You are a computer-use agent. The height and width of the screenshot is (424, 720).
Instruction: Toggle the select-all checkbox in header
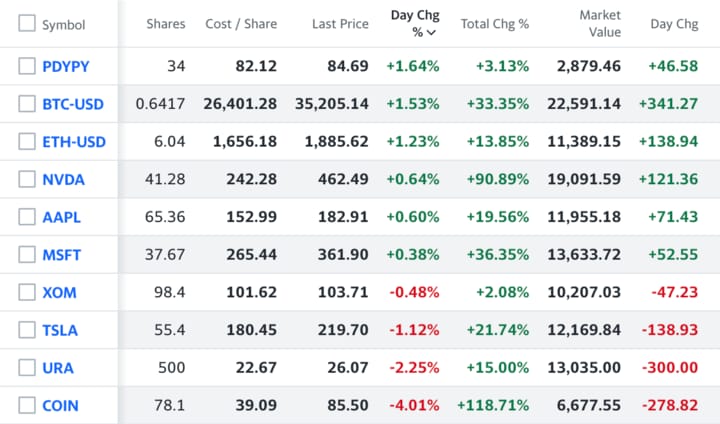tap(27, 24)
